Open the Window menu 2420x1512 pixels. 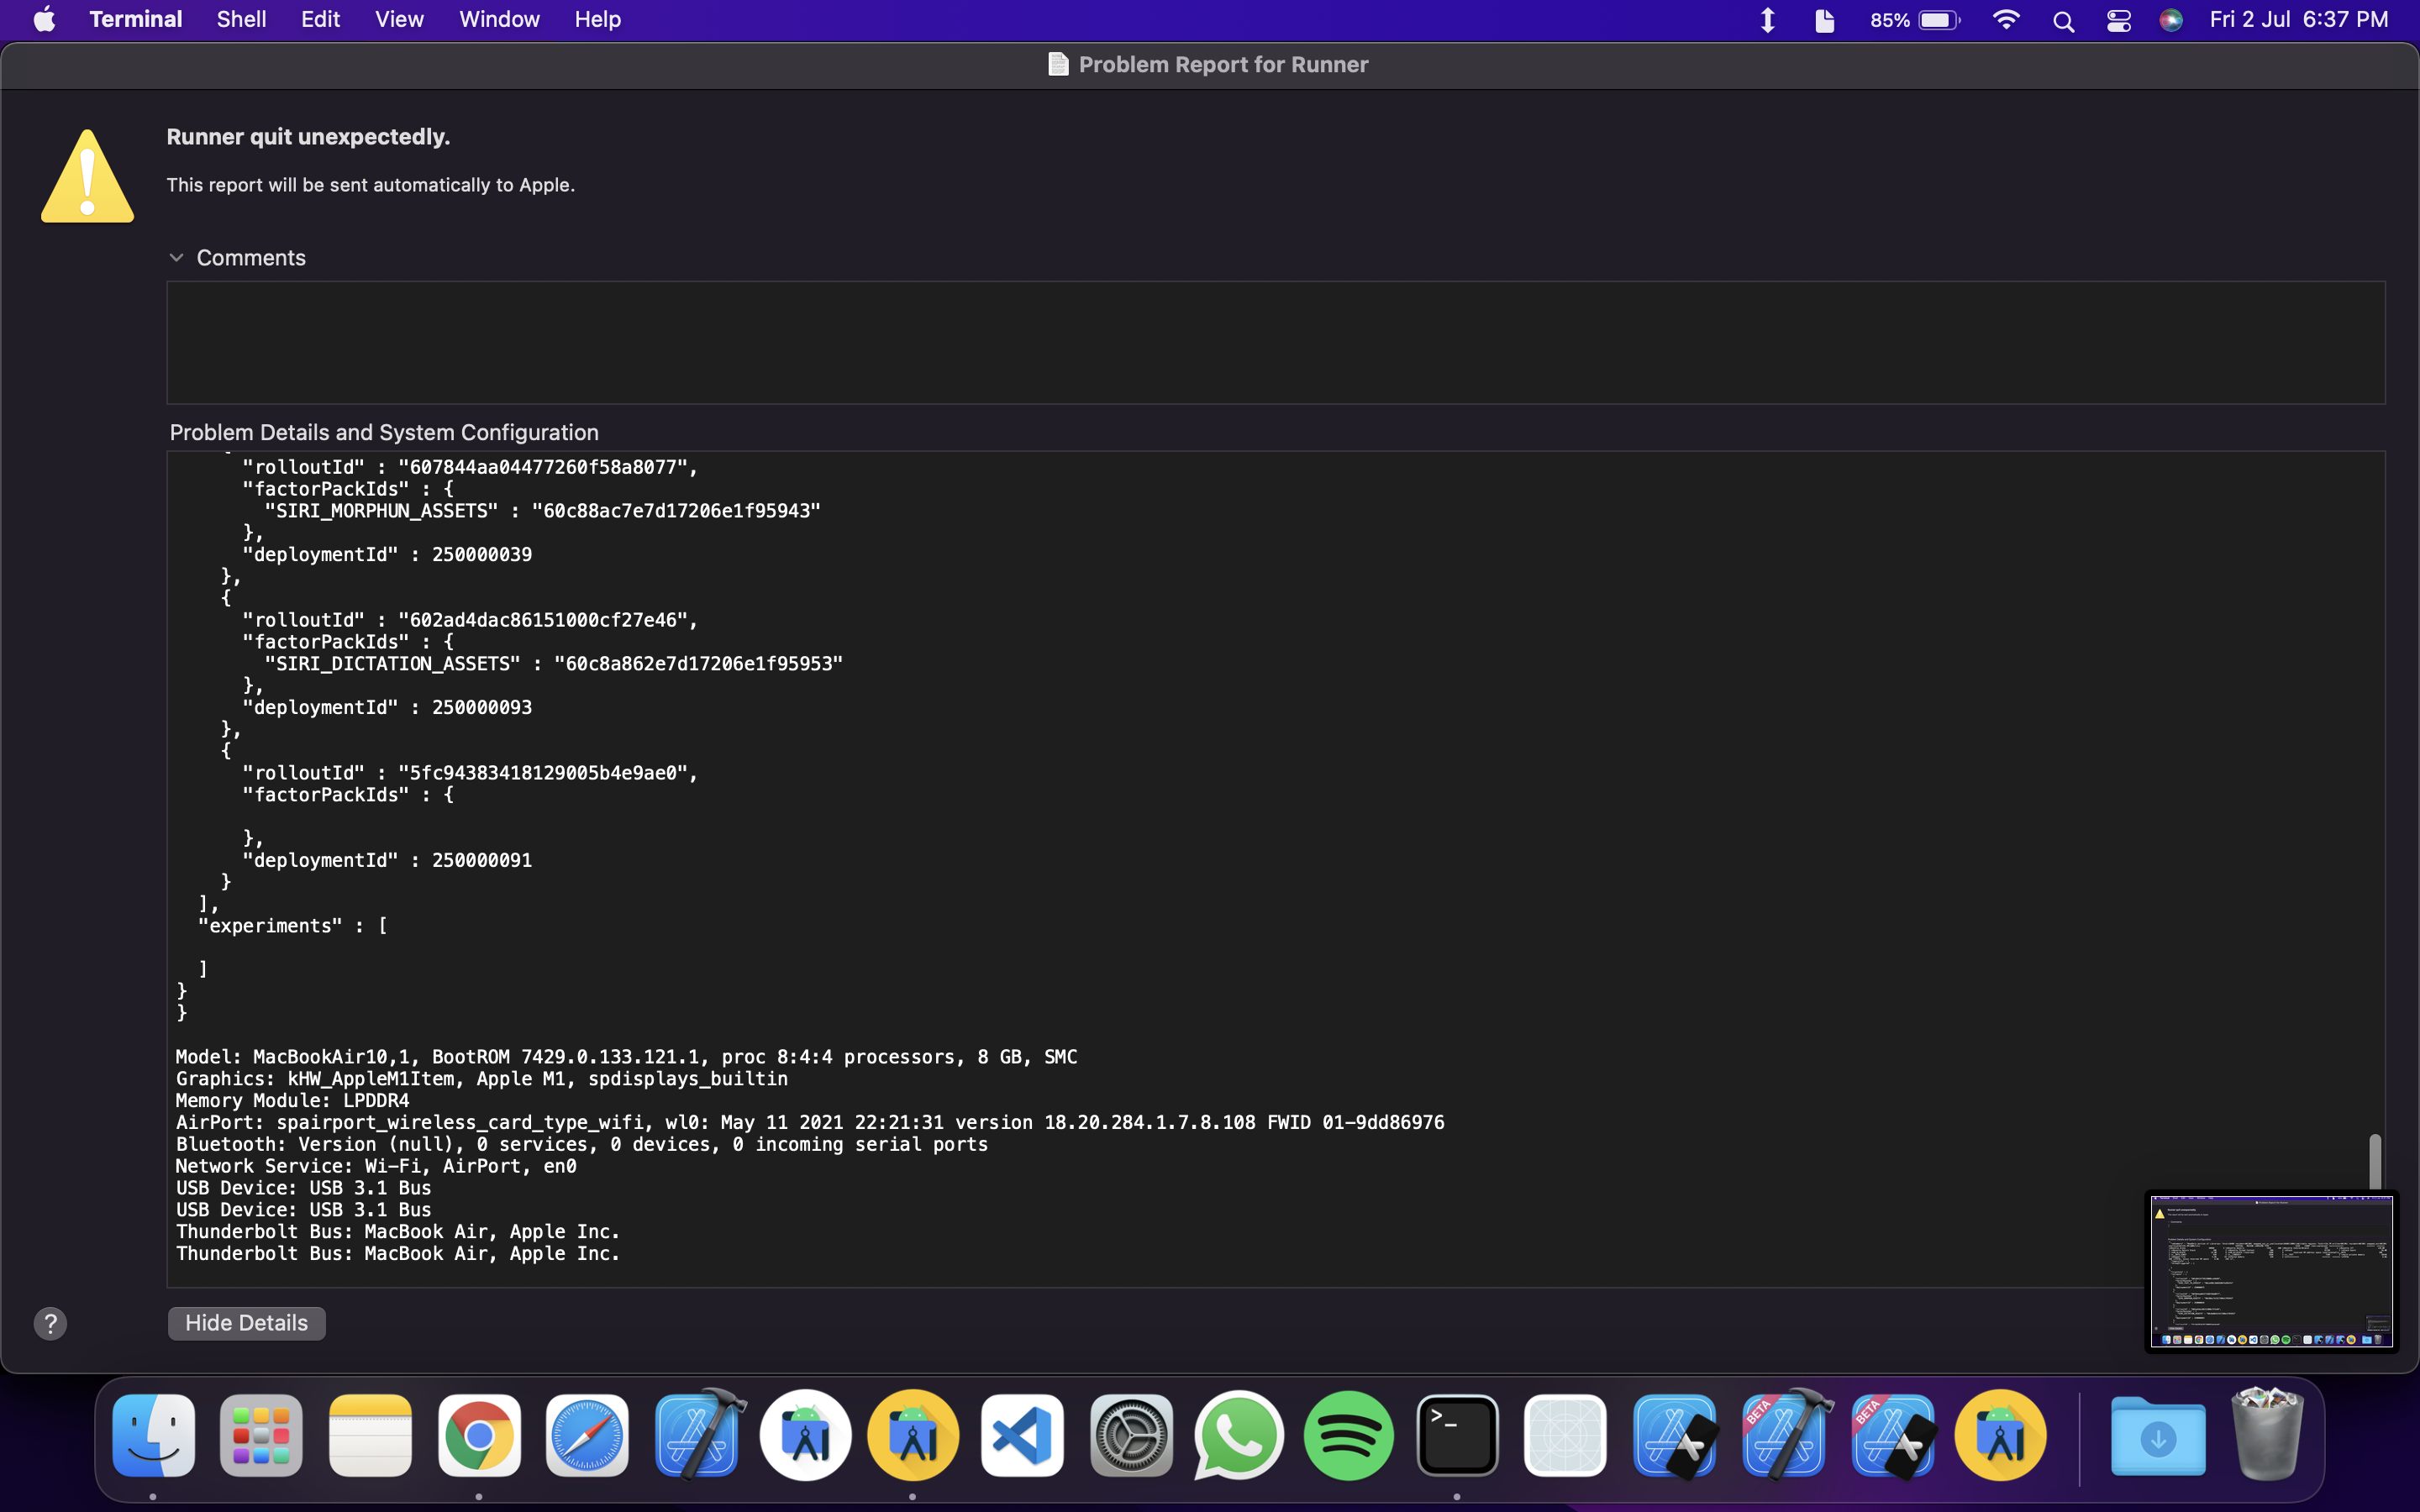(x=499, y=19)
